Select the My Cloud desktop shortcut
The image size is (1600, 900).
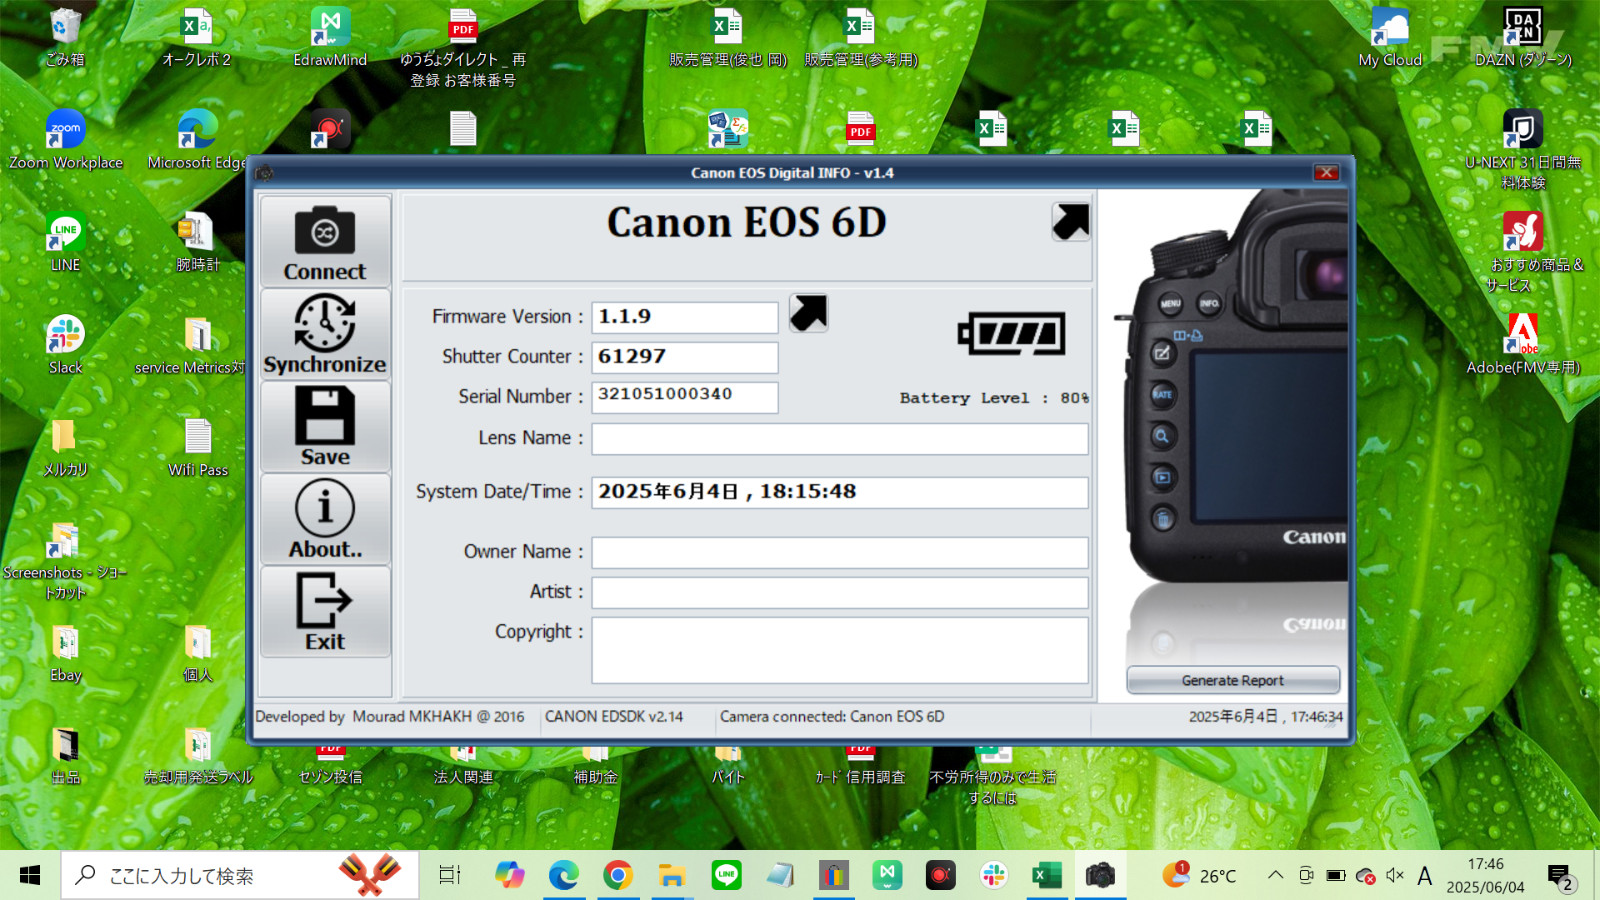(x=1390, y=38)
